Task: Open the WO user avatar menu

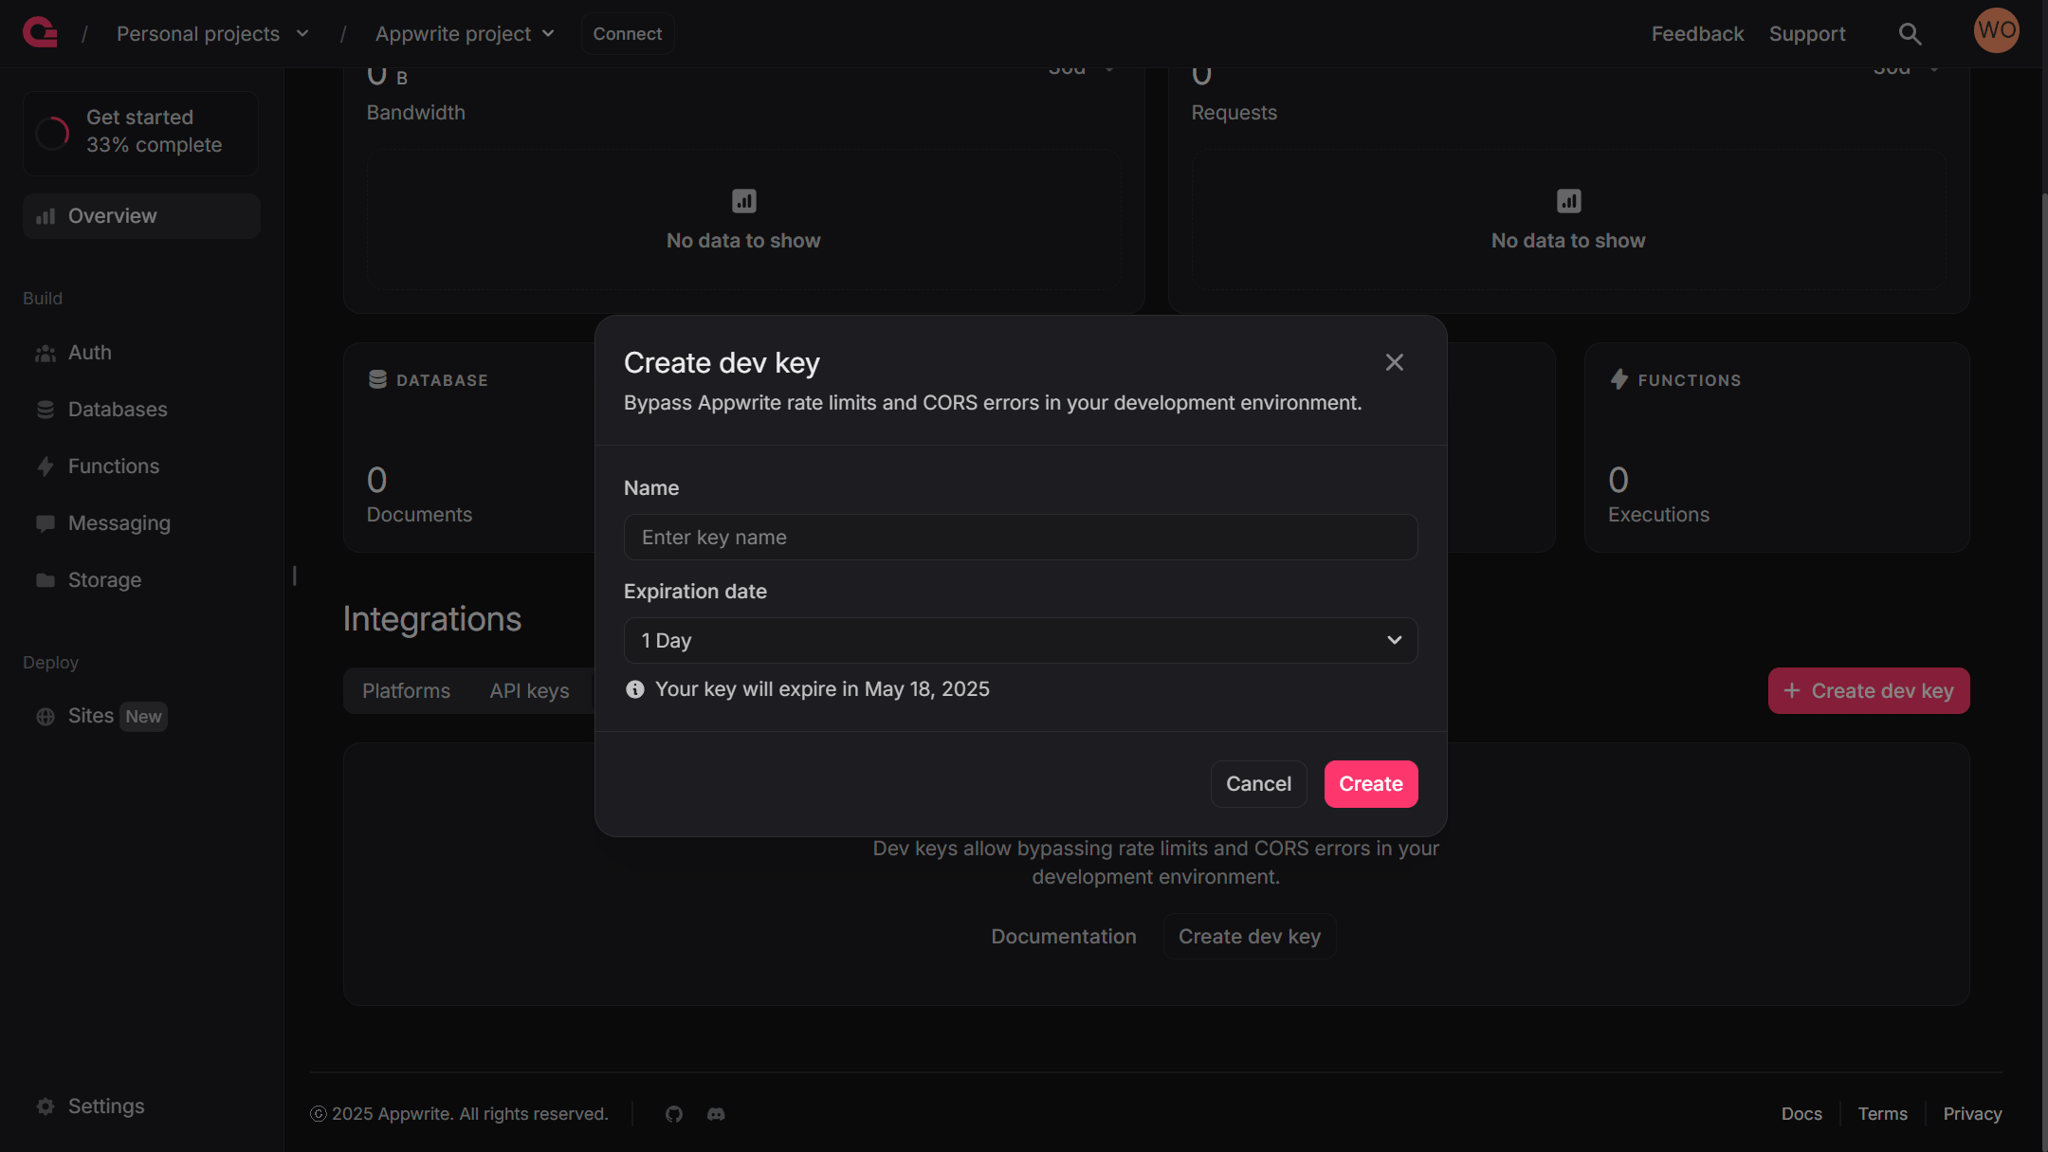Action: (1996, 30)
